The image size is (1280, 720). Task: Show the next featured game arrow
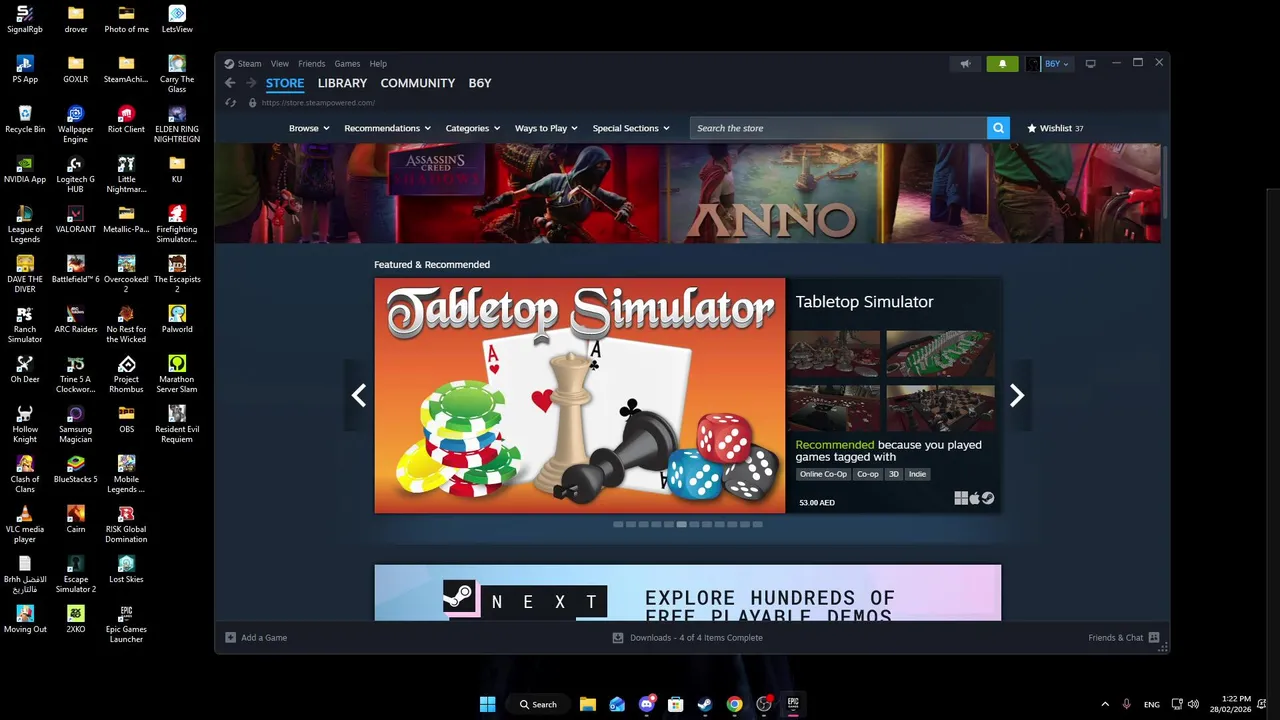click(x=1016, y=396)
